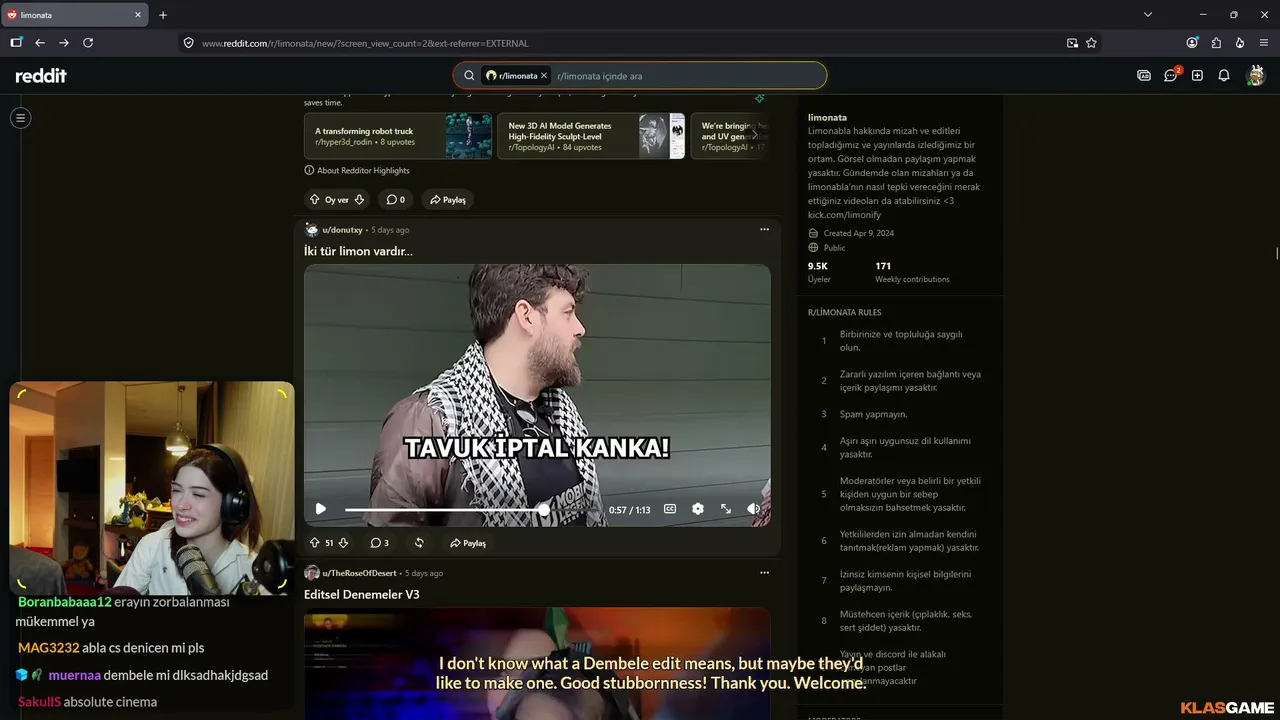Screen dimensions: 1280x720
Task: Share the post with 0 comments
Action: [448, 200]
